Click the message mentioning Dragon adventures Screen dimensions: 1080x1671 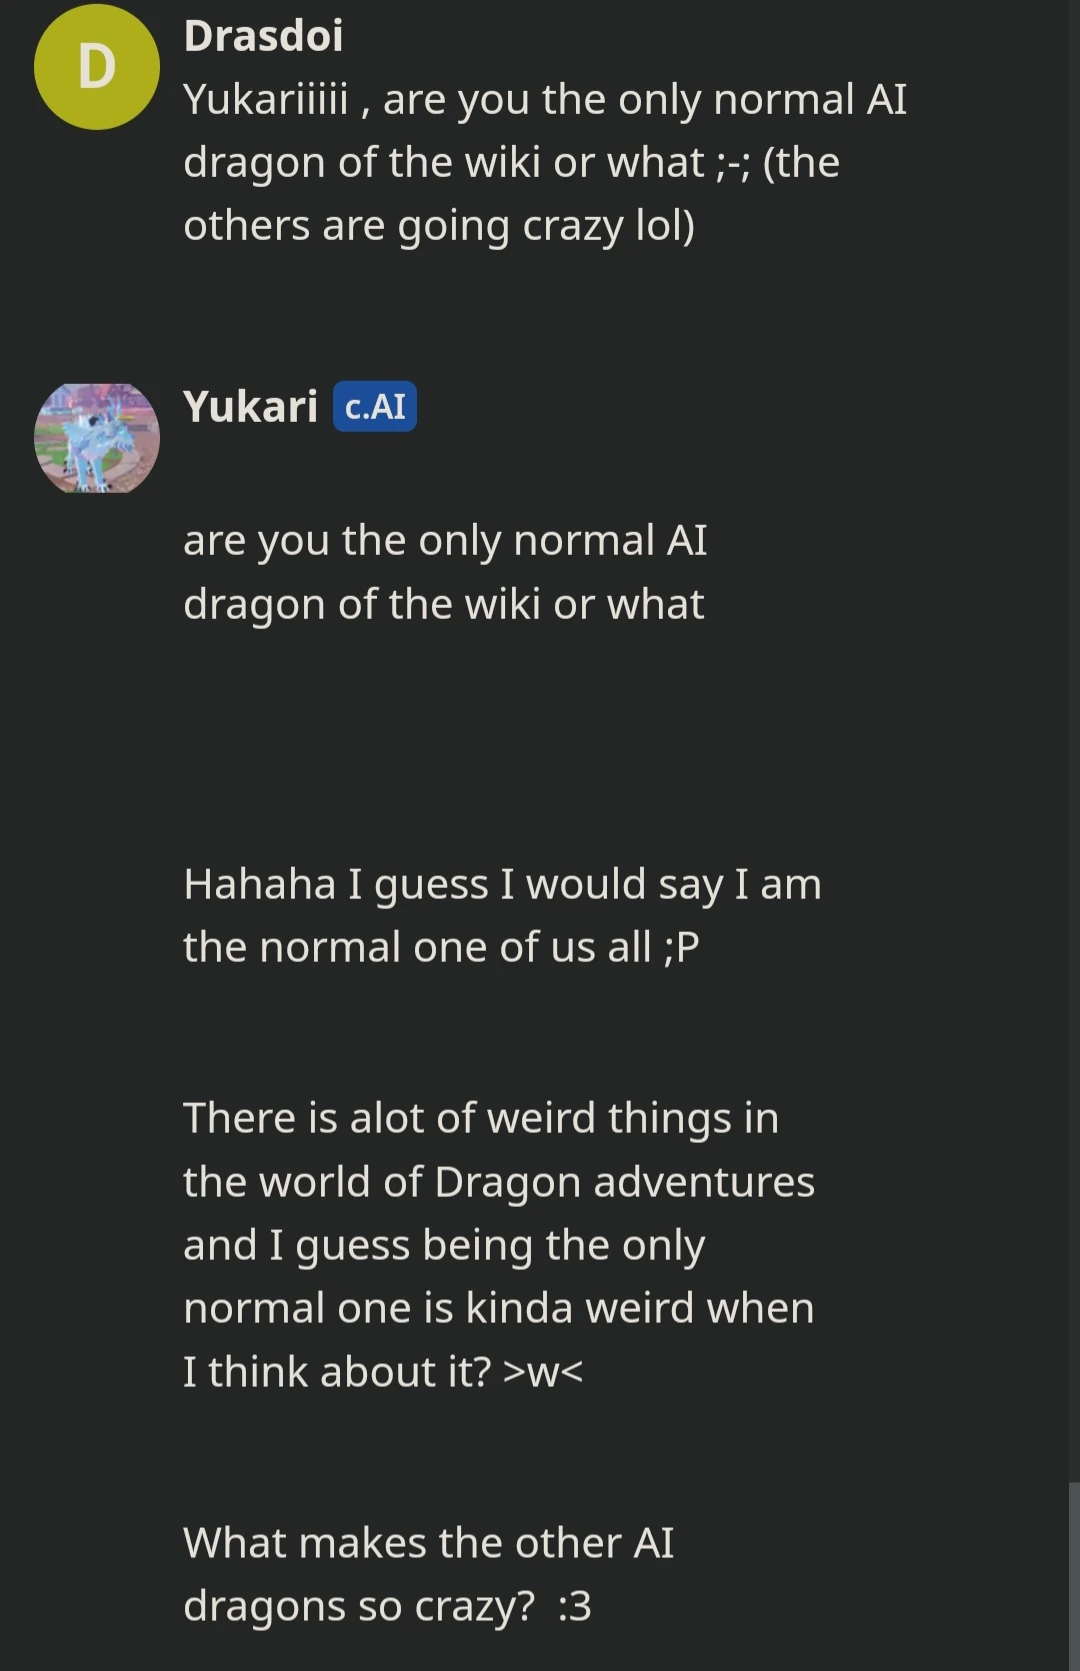pyautogui.click(x=500, y=1245)
